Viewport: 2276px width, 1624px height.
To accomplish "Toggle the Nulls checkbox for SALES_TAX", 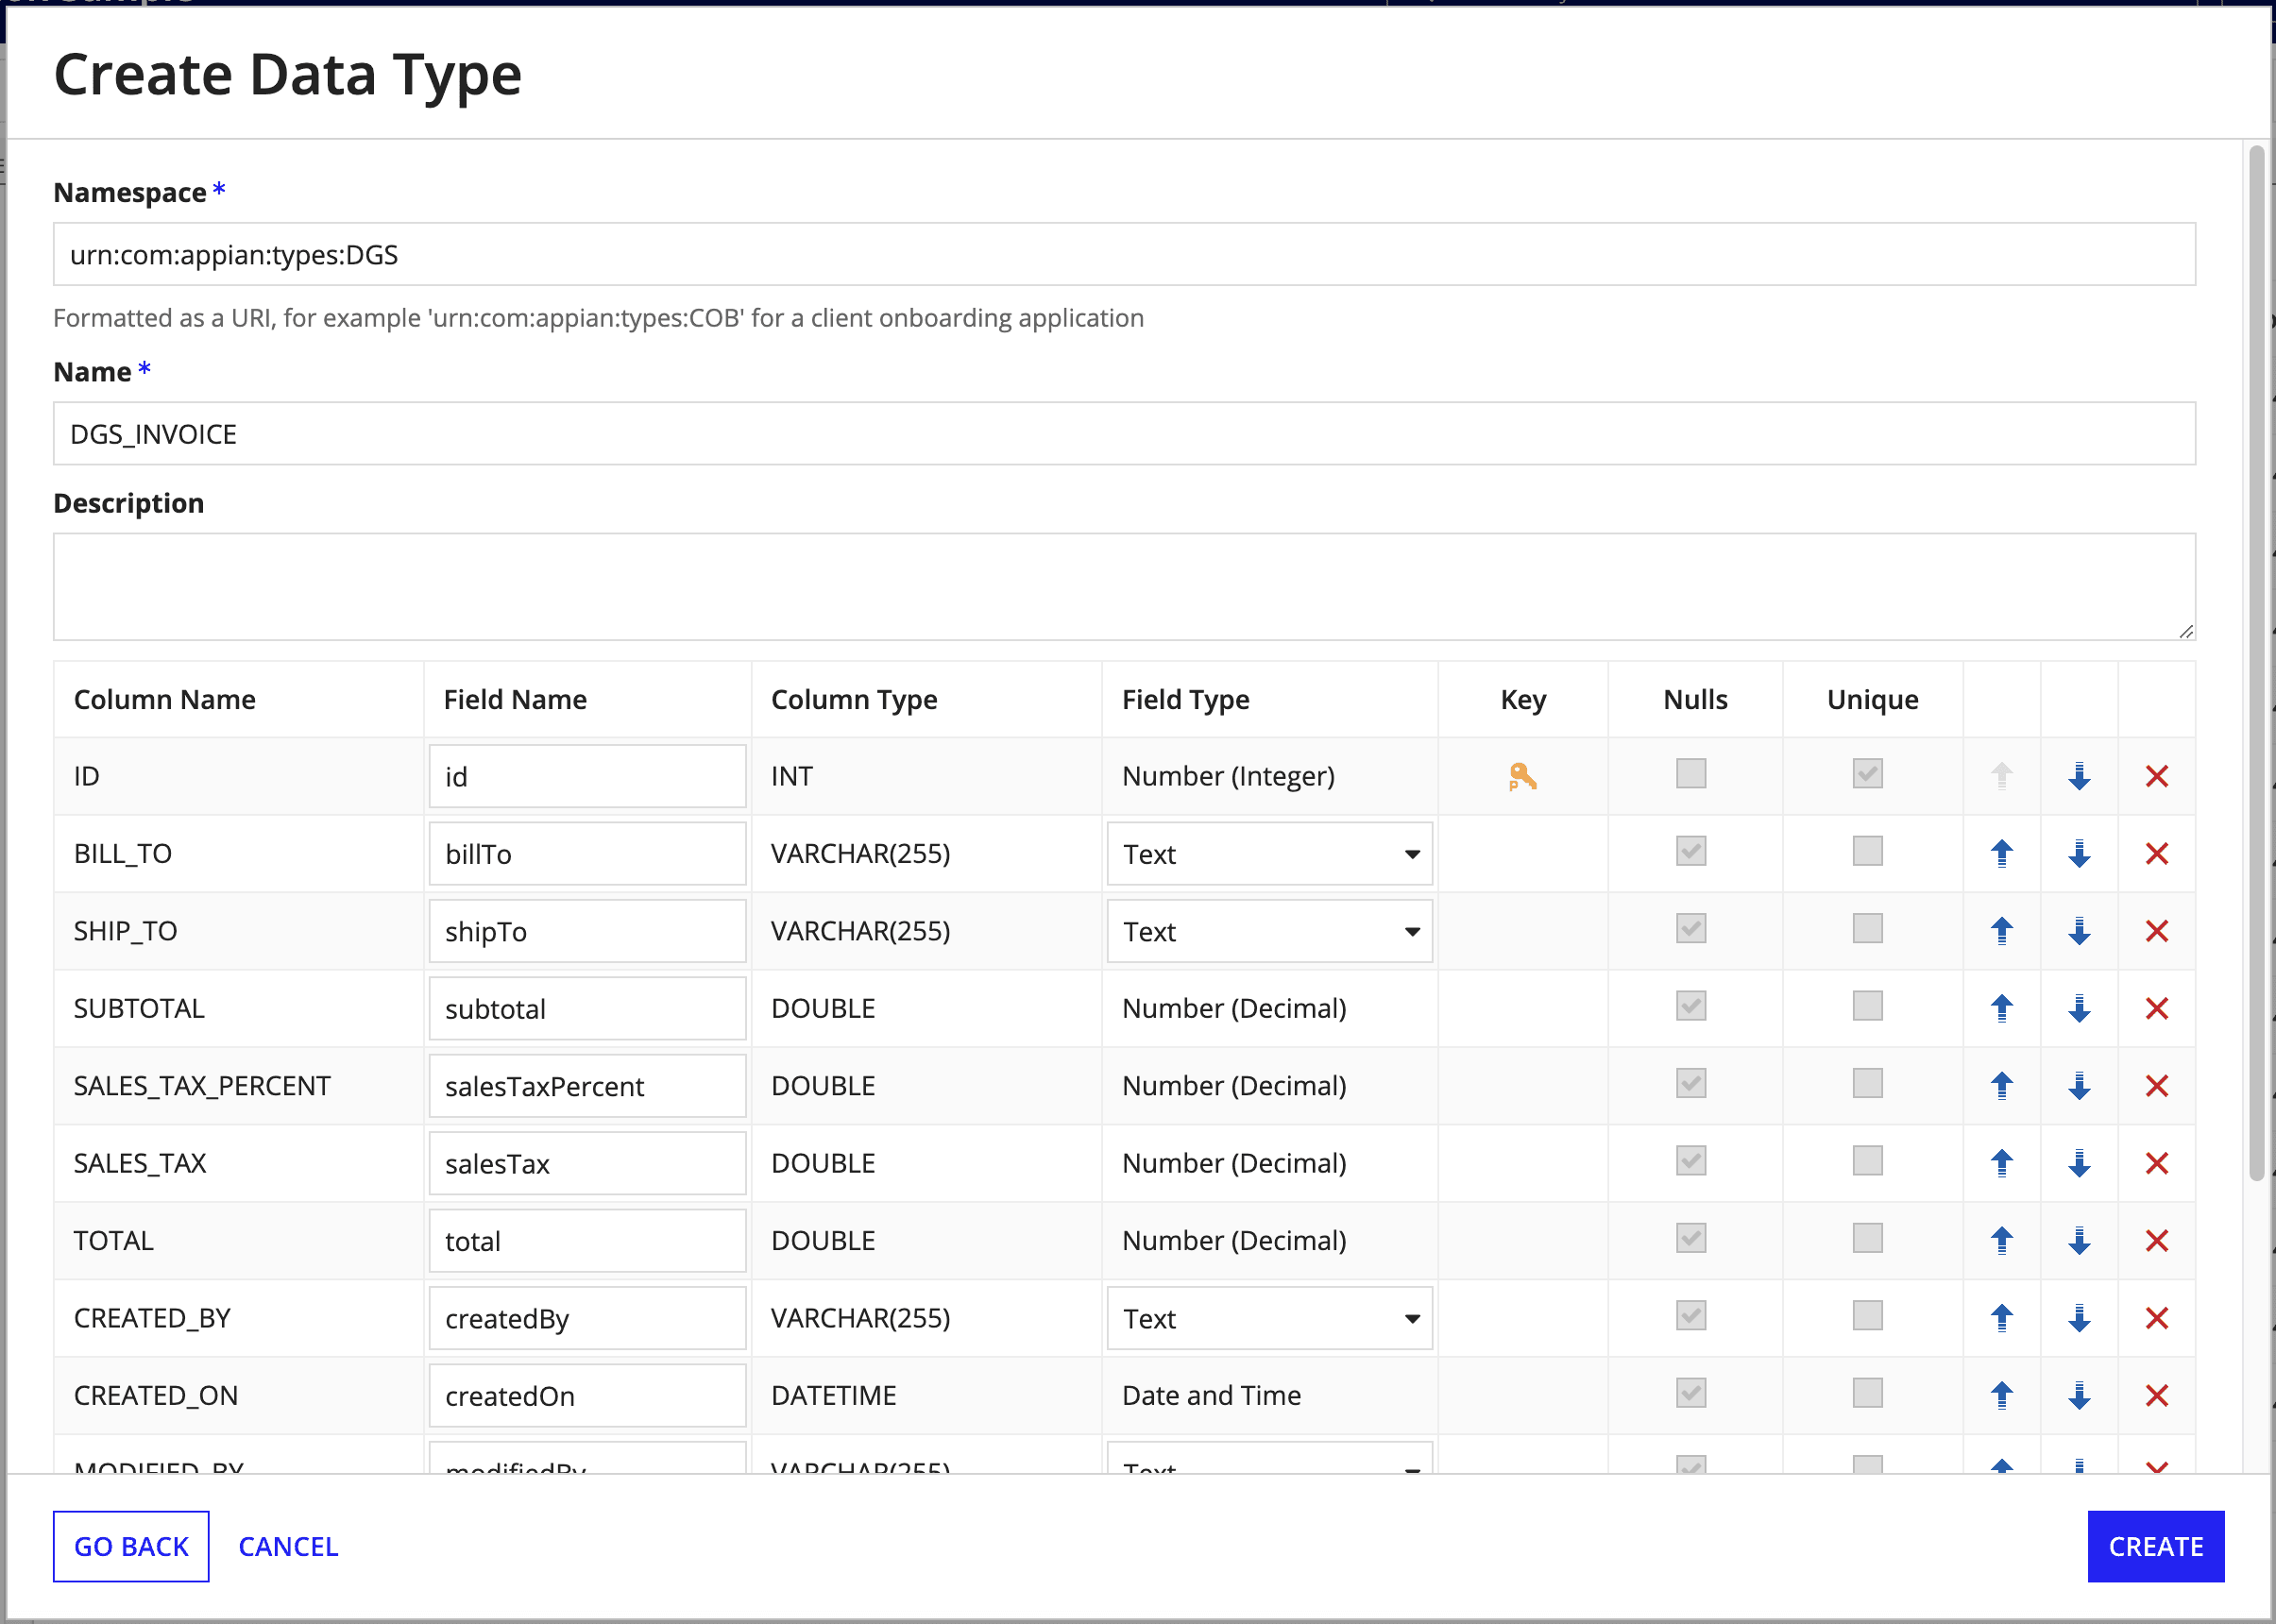I will coord(1690,1161).
